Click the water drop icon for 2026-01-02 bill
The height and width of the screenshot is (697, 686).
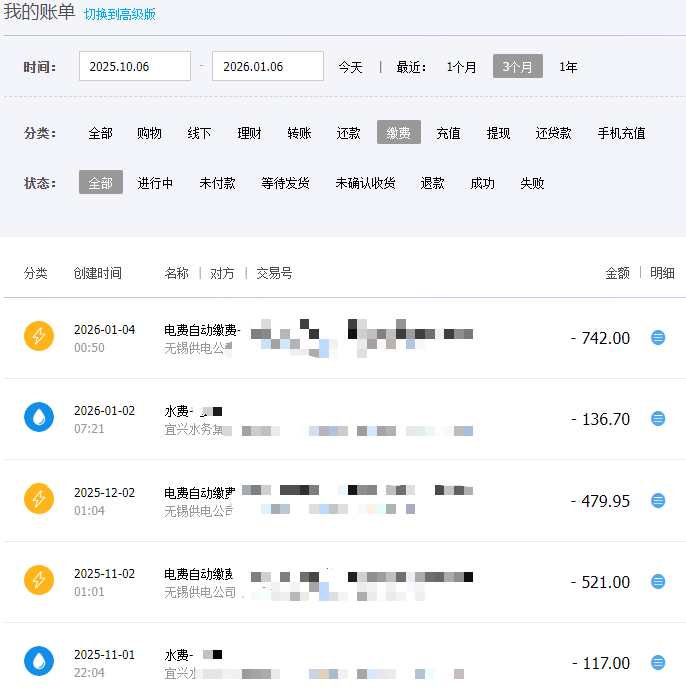(x=39, y=418)
